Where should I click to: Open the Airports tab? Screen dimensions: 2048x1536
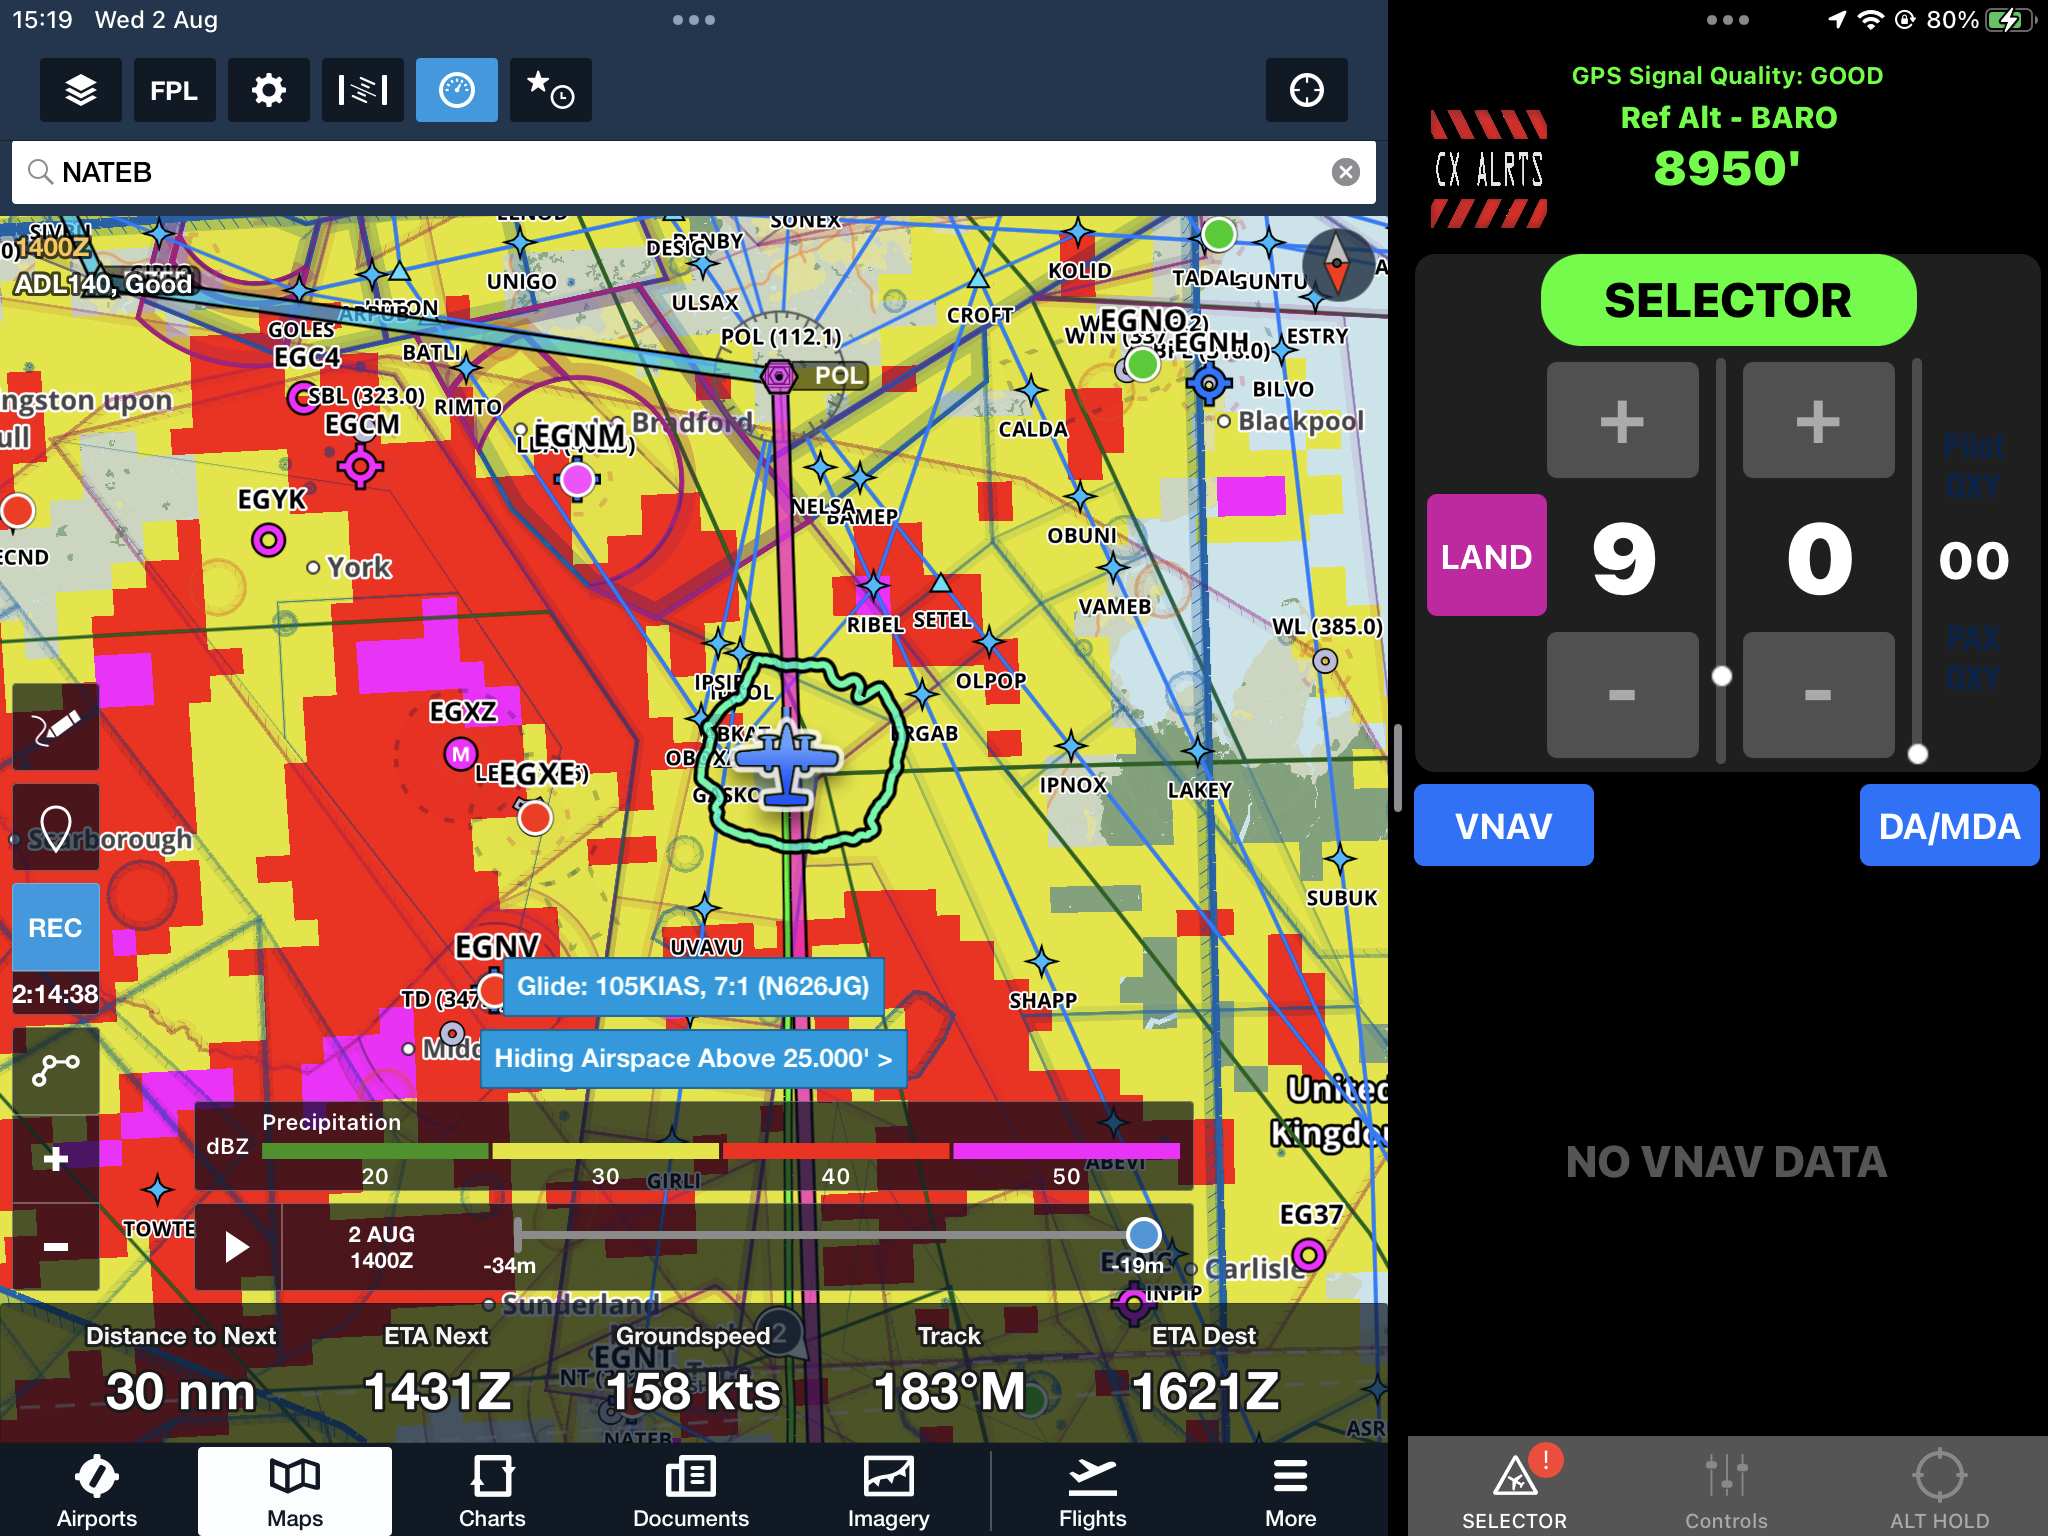97,1491
